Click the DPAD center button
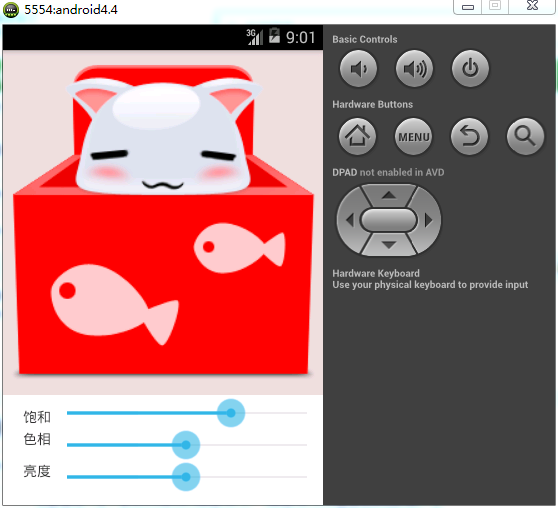Image resolution: width=558 pixels, height=508 pixels. pyautogui.click(x=389, y=220)
